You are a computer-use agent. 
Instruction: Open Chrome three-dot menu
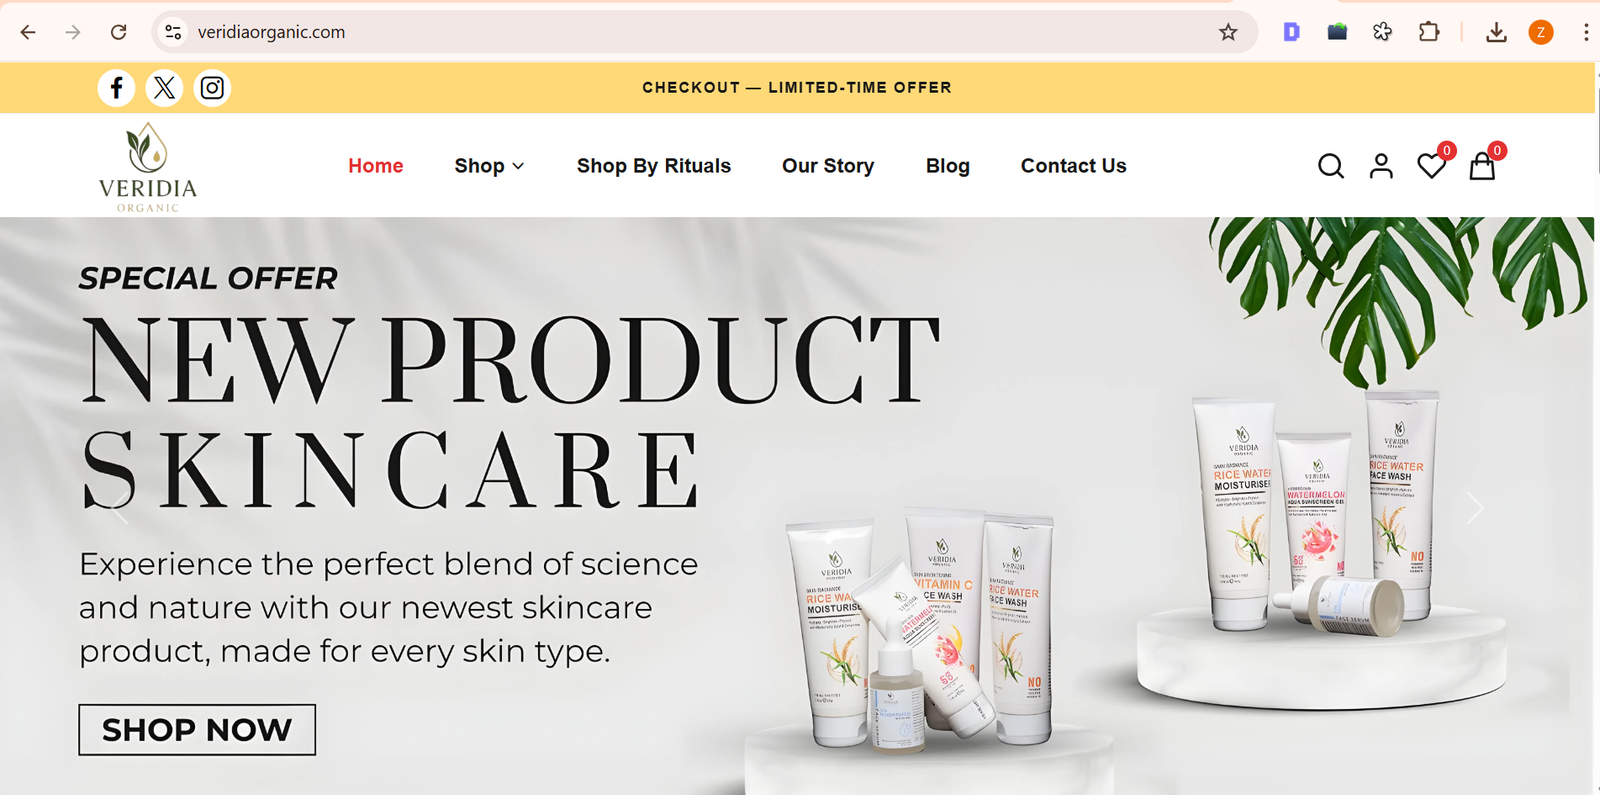(1585, 32)
